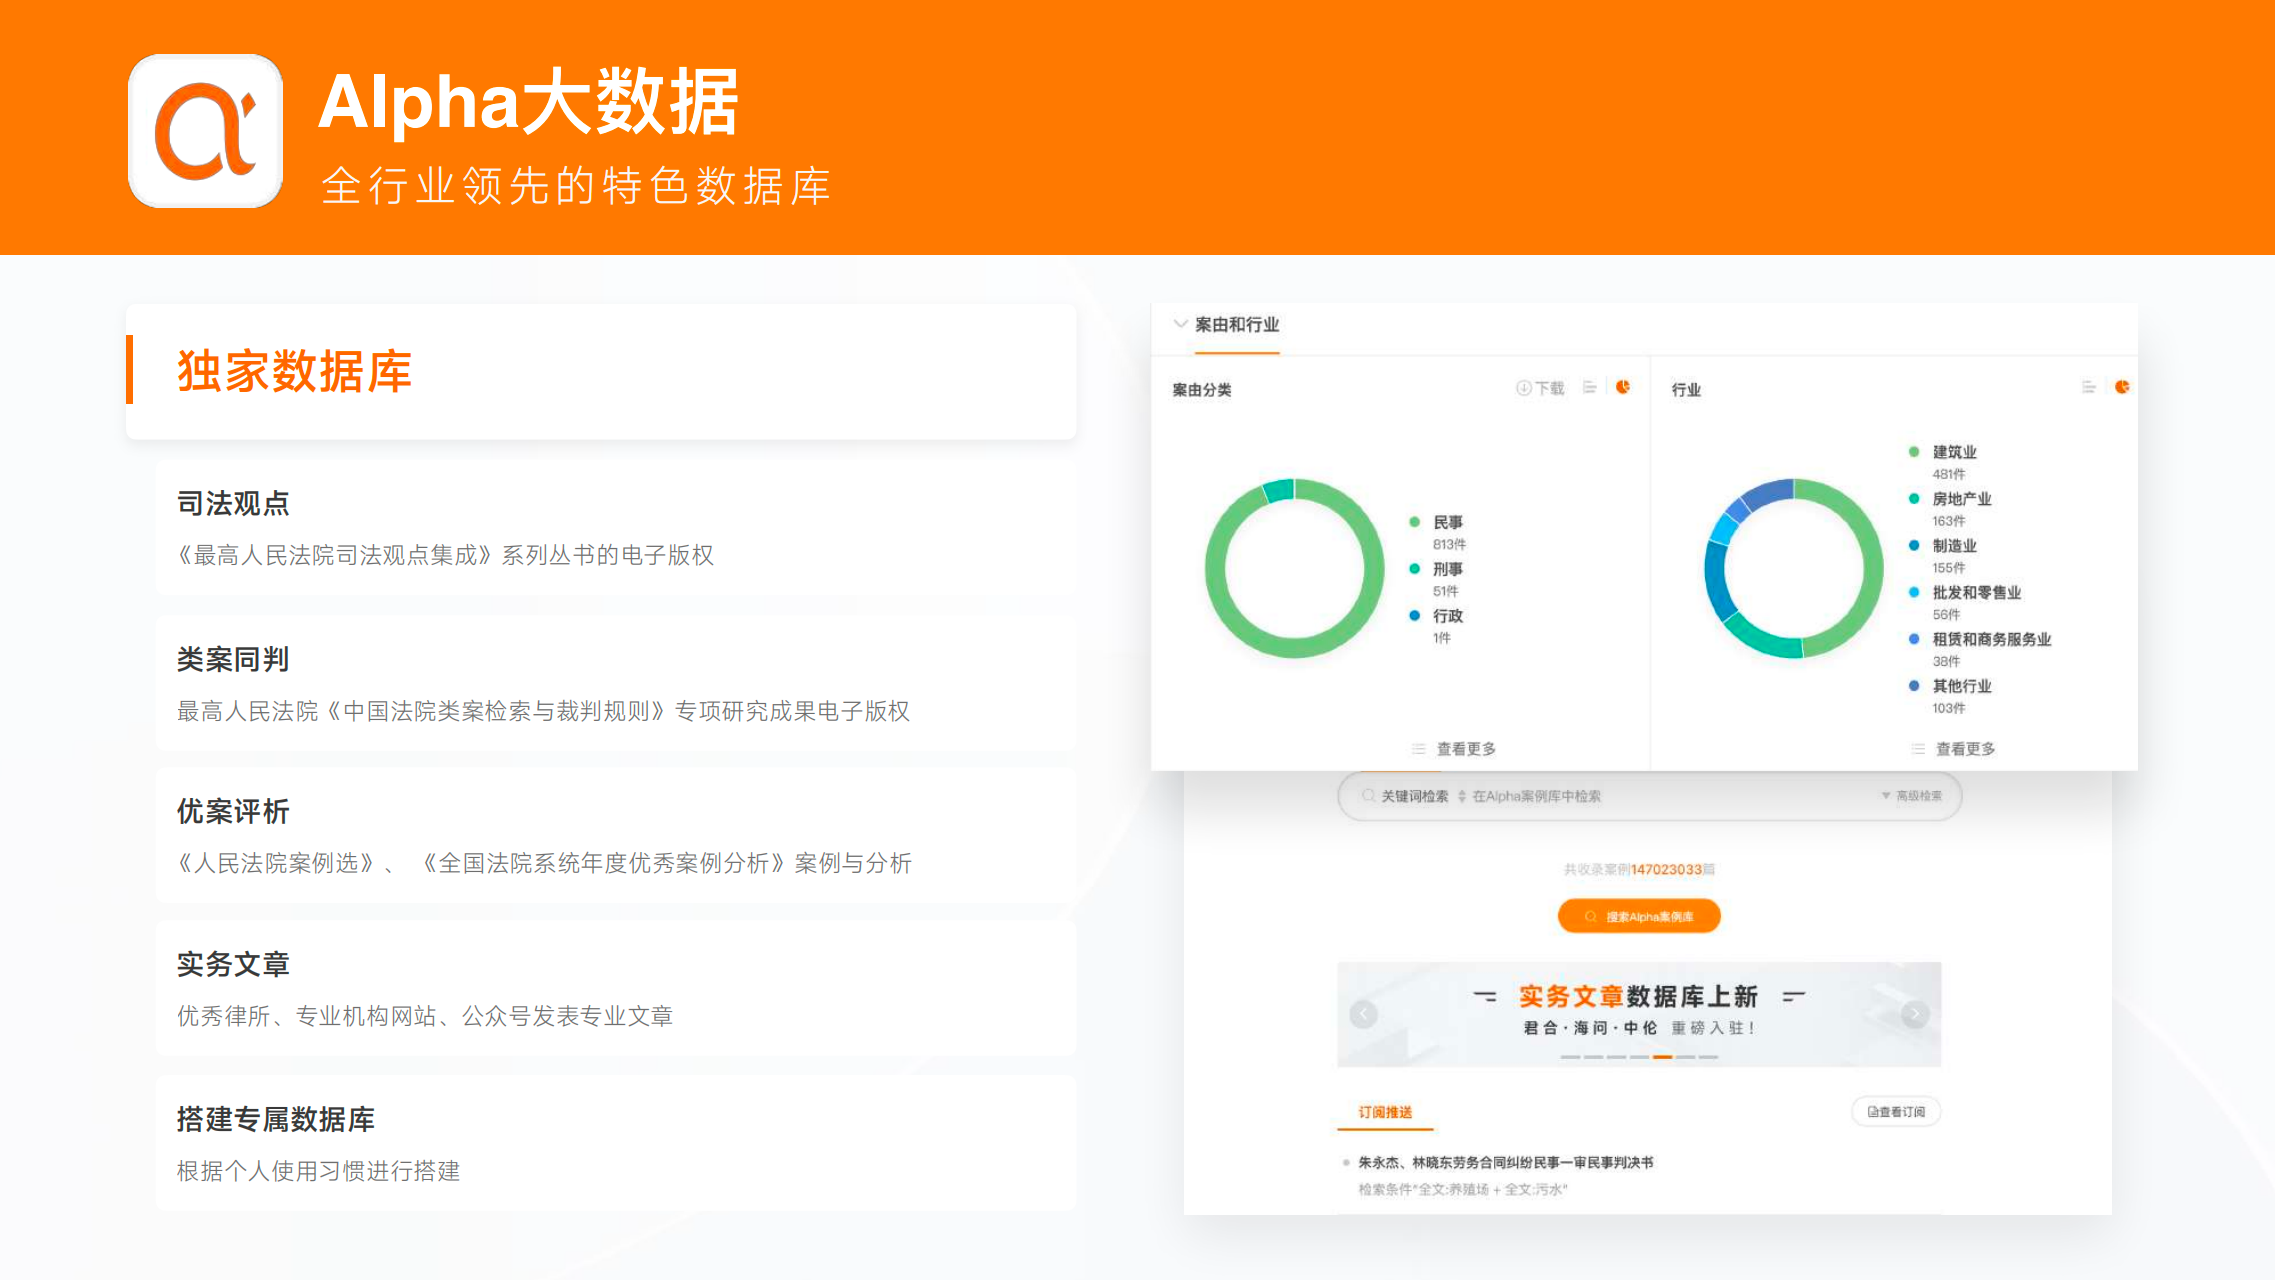
Task: Toggle 制造业 legend entry in 行业 chart
Action: (x=1943, y=546)
